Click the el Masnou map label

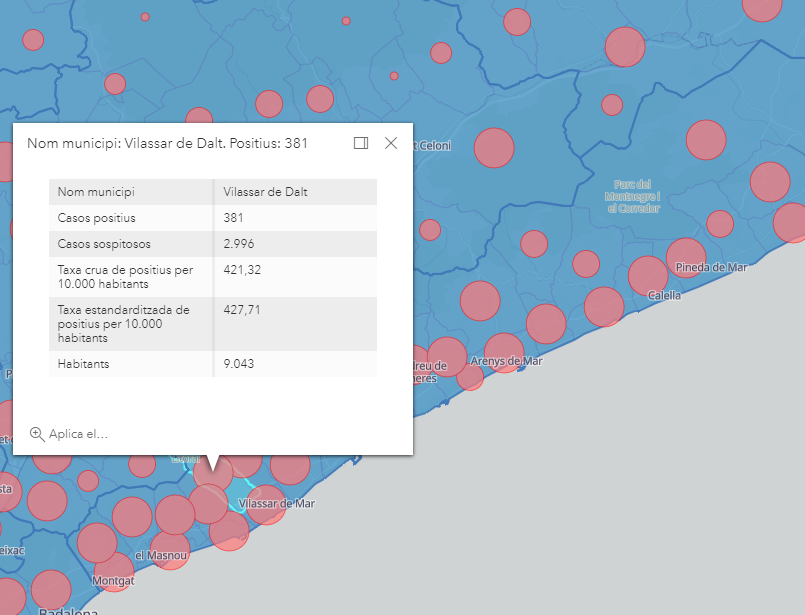(161, 555)
